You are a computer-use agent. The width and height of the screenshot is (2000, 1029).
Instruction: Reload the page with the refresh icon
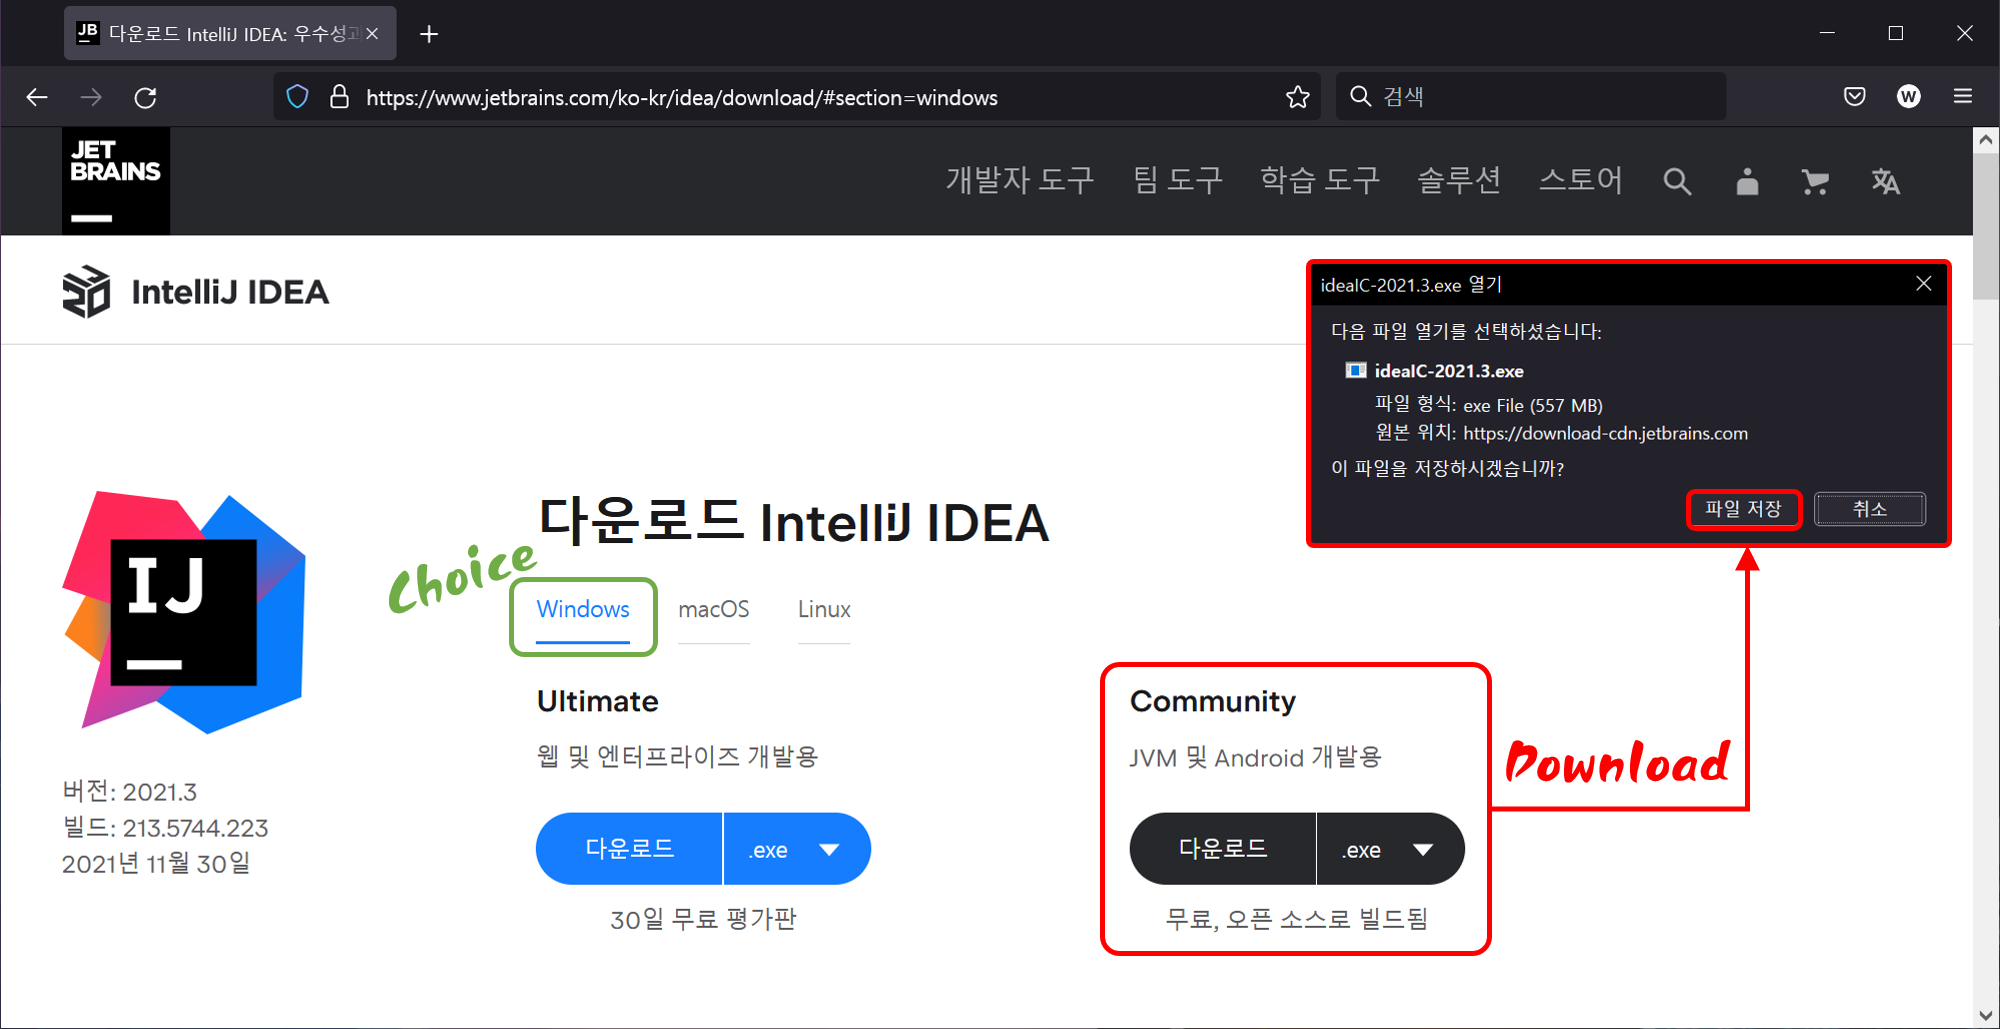146,97
